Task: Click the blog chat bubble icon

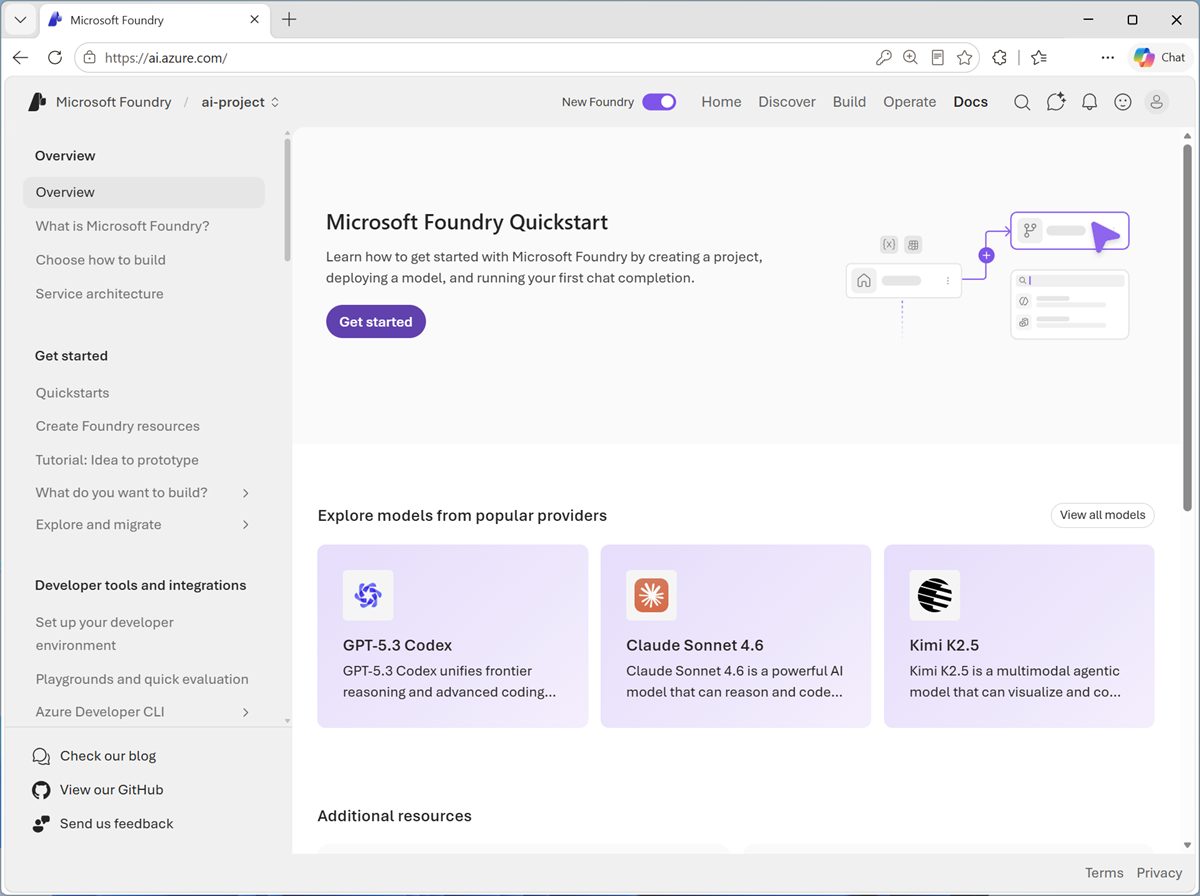Action: (41, 756)
